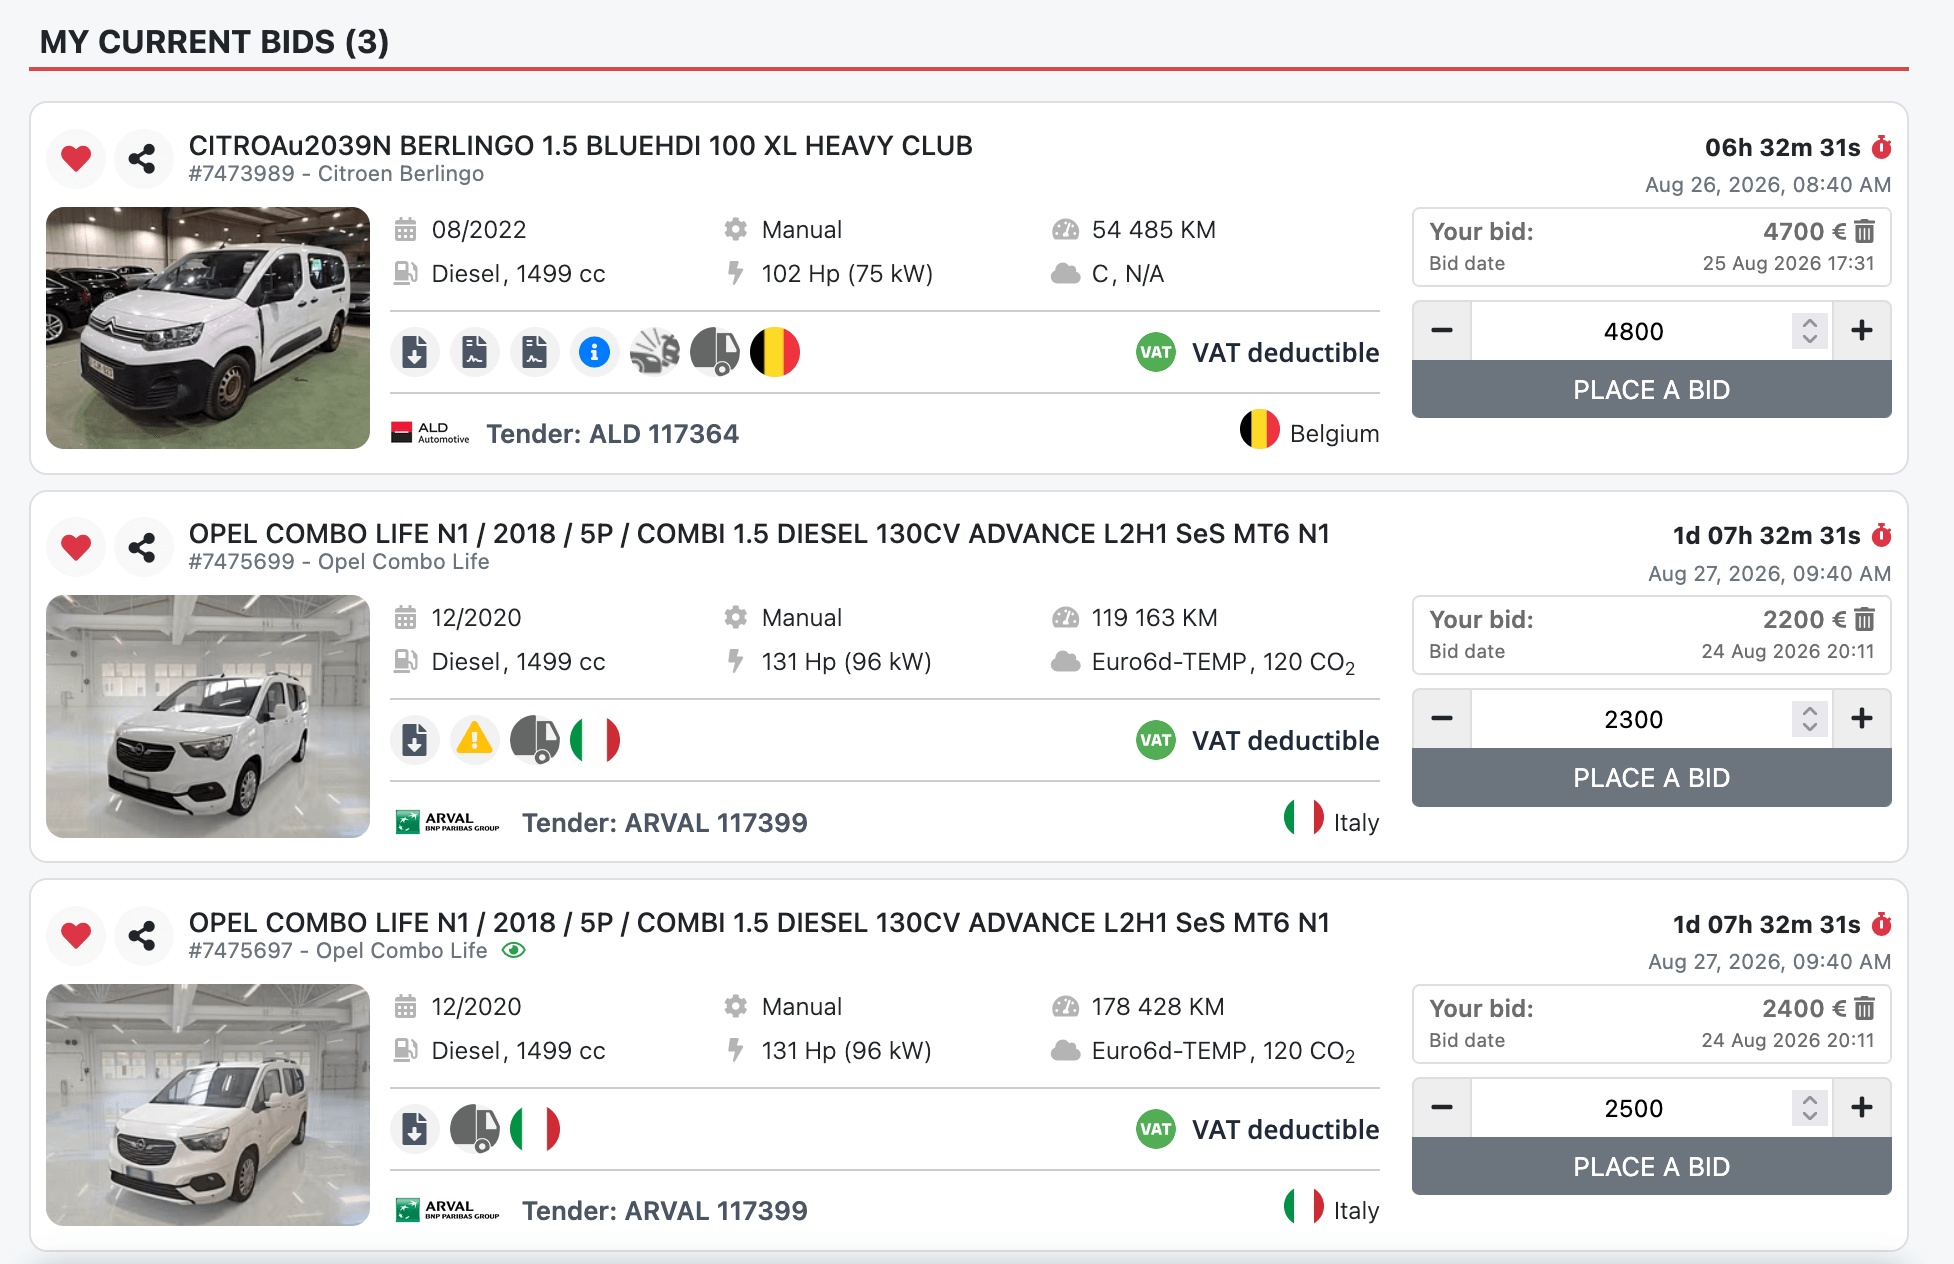Click the delivery truck icon on Opel #7475699

click(535, 740)
